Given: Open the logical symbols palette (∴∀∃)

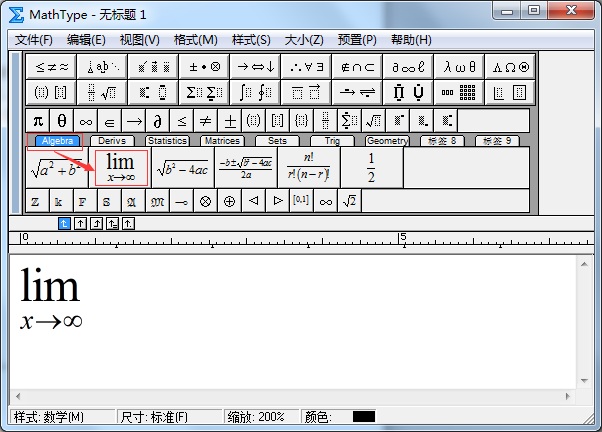Looking at the screenshot, I should (x=307, y=67).
